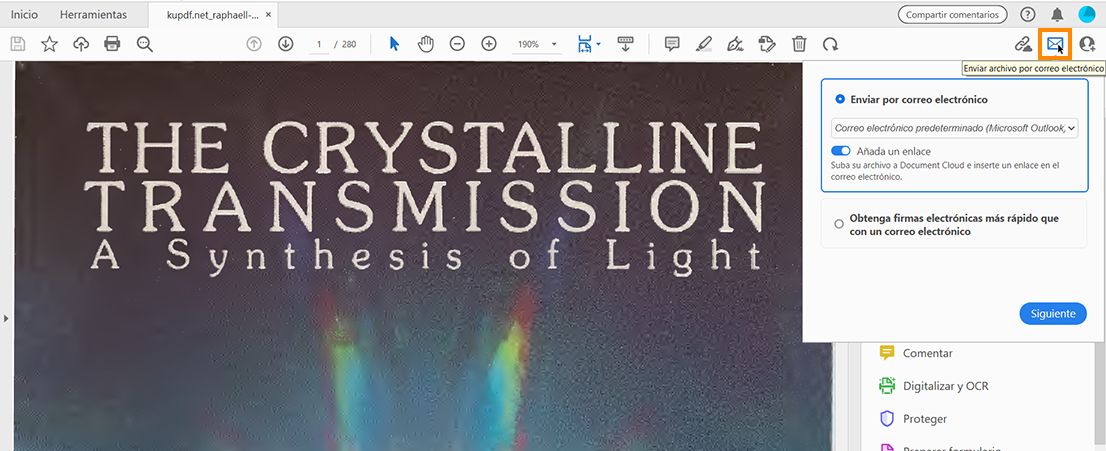Click the email envelope icon

click(1055, 44)
